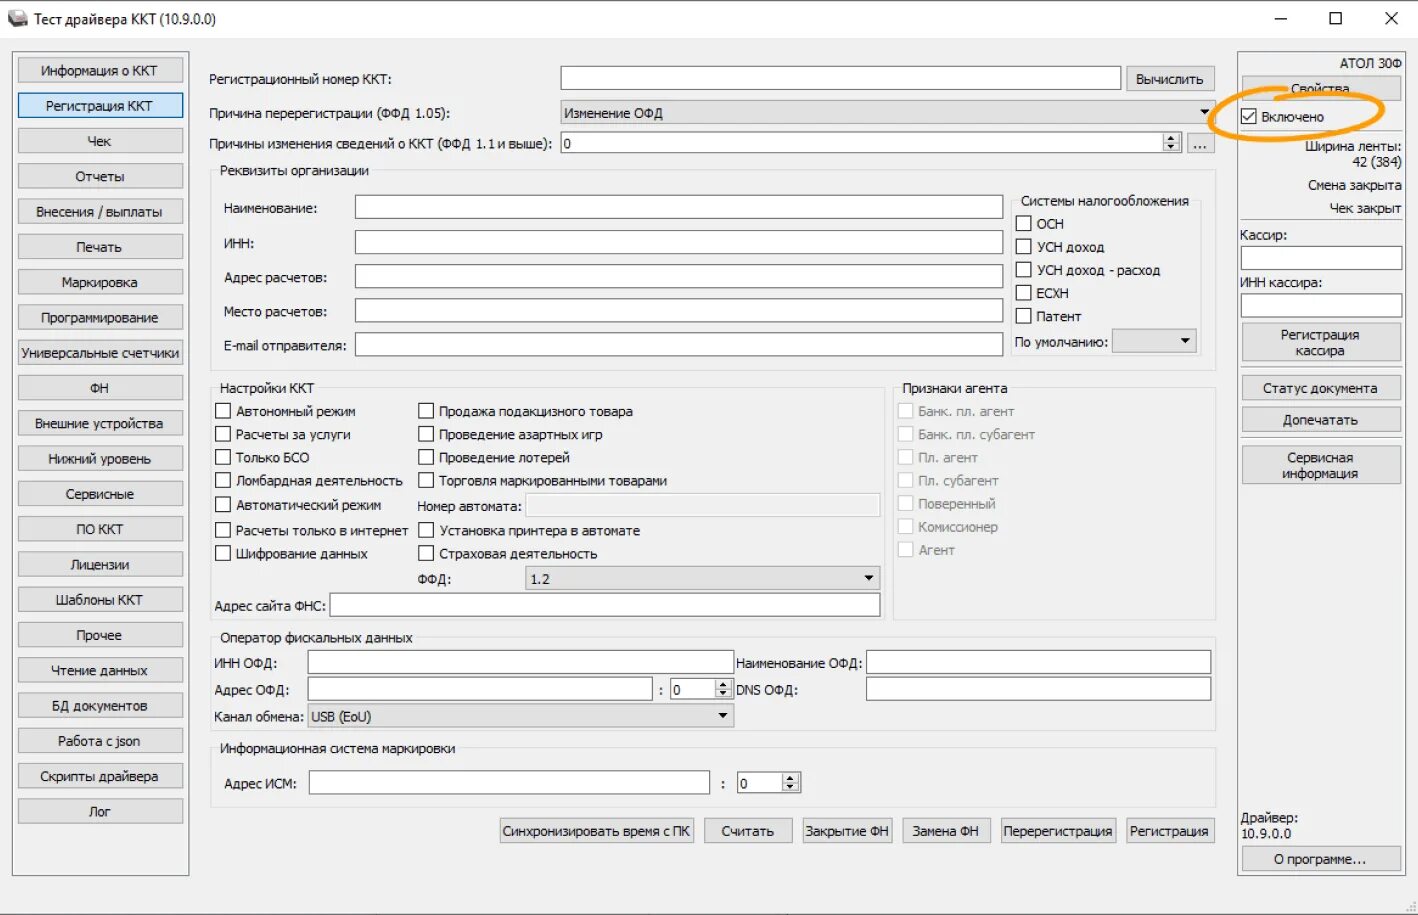Open the О программе dialog
This screenshot has height=915, width=1418.
(1320, 859)
